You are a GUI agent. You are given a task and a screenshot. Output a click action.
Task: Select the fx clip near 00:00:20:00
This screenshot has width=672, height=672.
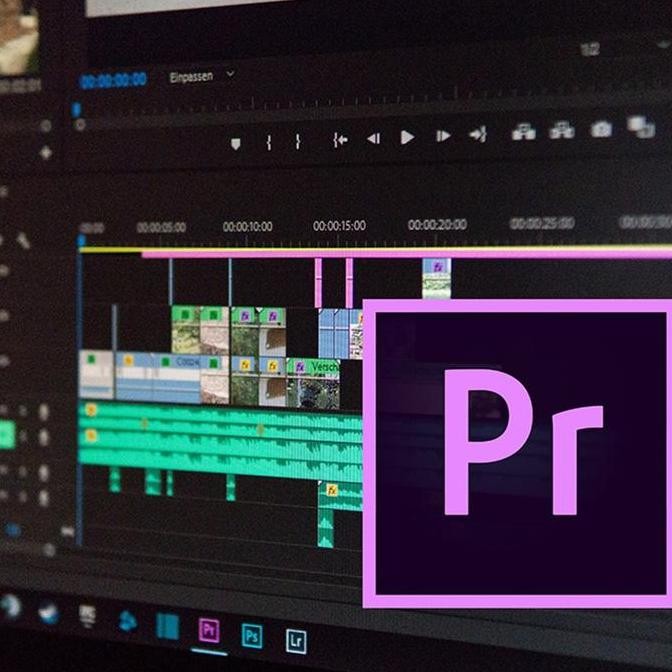coord(436,278)
